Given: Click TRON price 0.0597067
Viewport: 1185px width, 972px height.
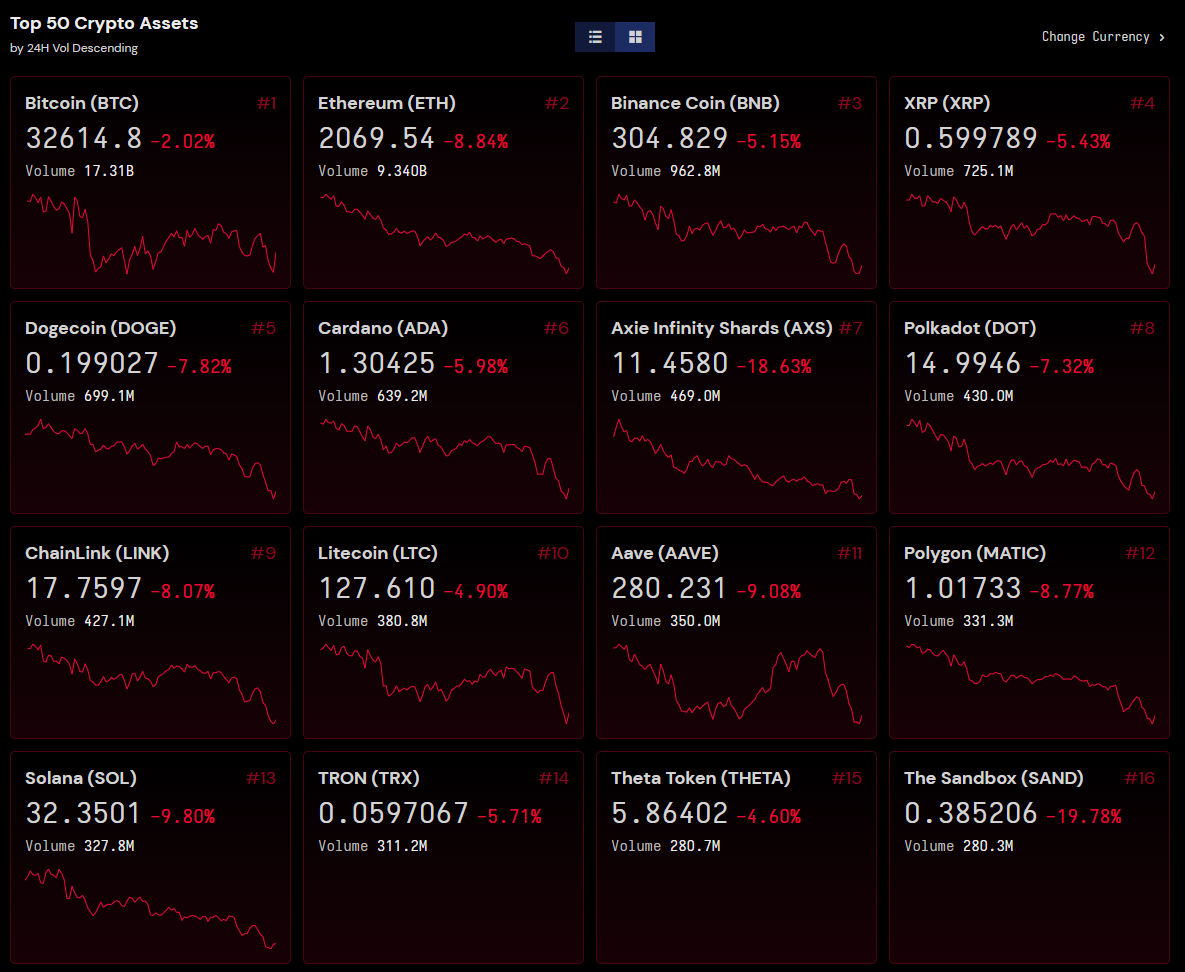Looking at the screenshot, I should click(x=394, y=813).
